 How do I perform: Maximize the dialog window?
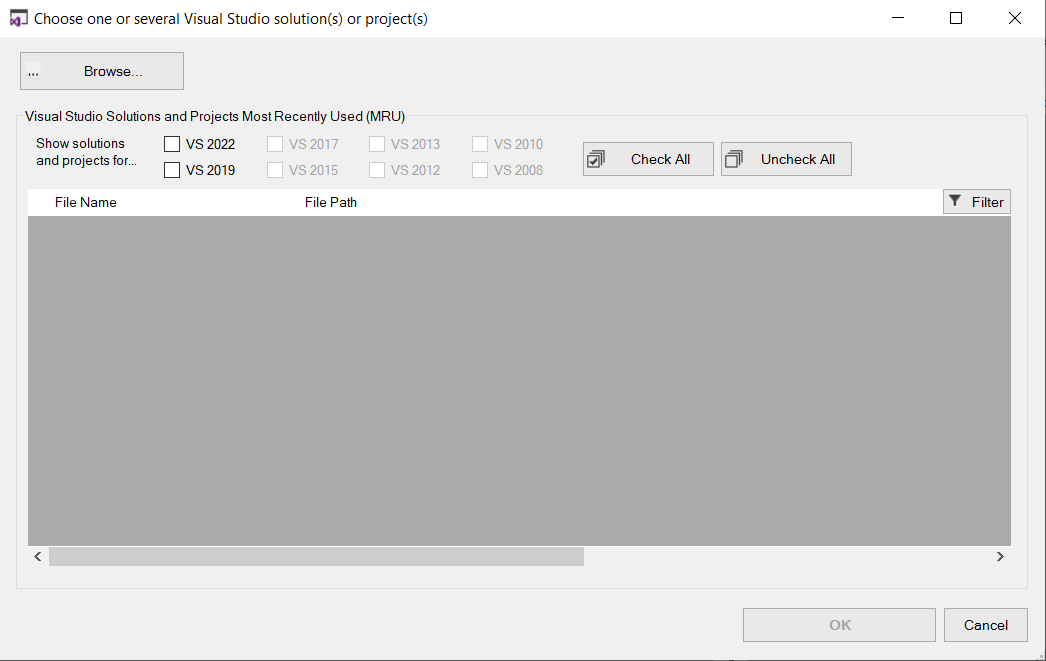(x=956, y=18)
